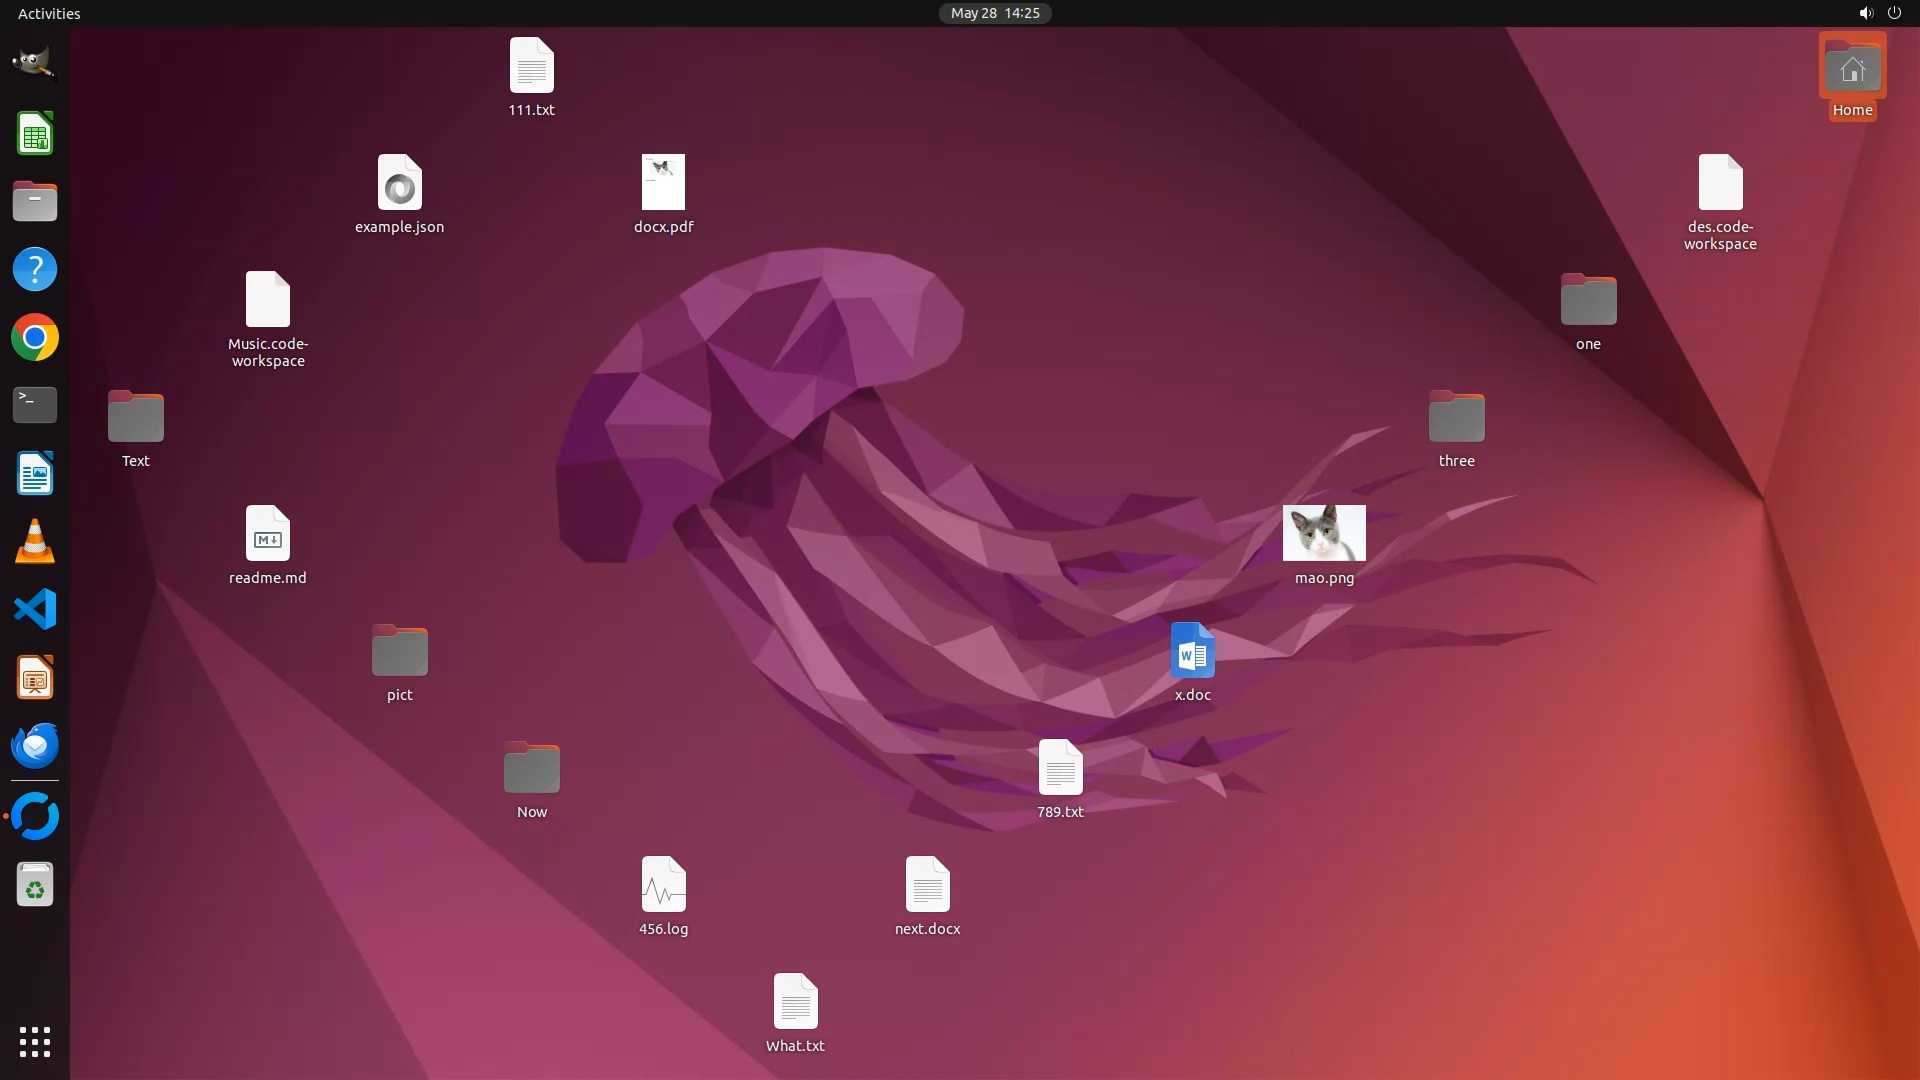The width and height of the screenshot is (1920, 1080).
Task: Click the Activities button
Action: point(49,13)
